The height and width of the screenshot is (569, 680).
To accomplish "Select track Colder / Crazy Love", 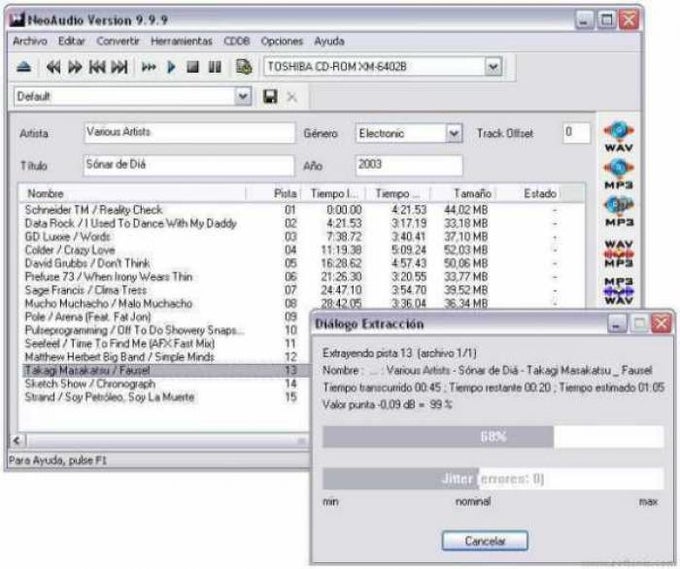I will click(x=70, y=250).
